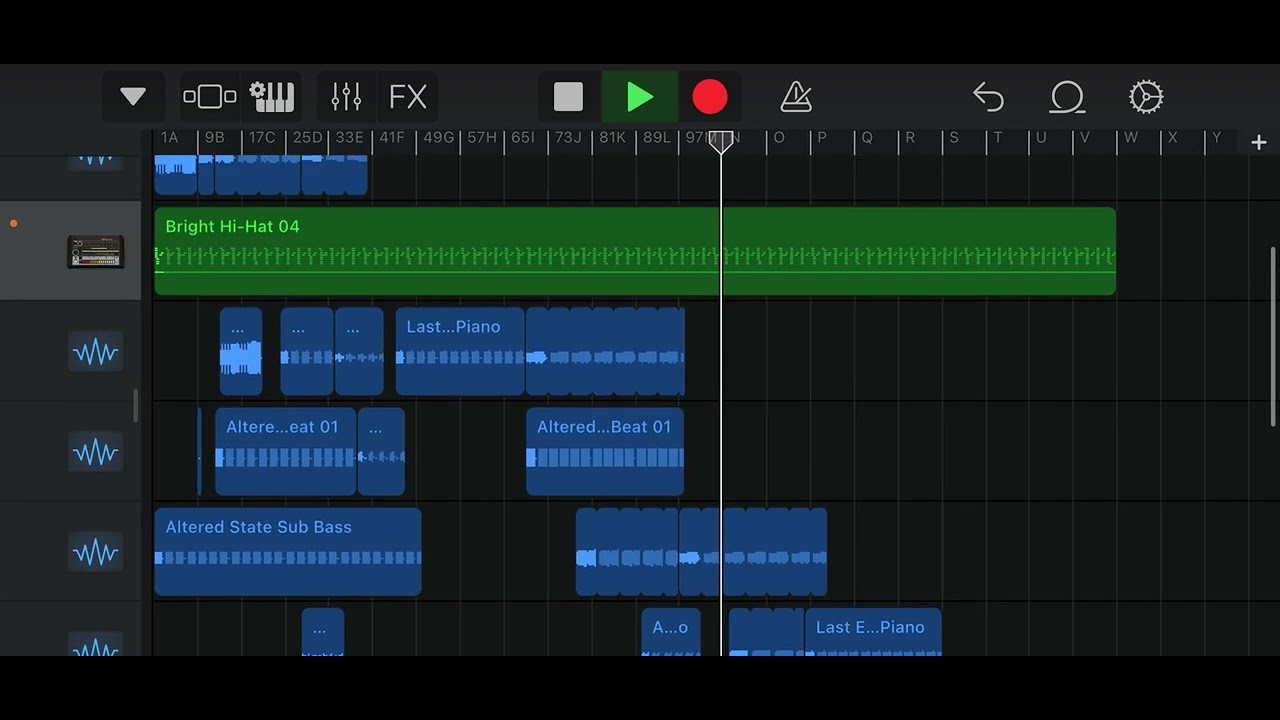Viewport: 1280px width, 720px height.
Task: Select the Last...Piano region
Action: point(460,351)
